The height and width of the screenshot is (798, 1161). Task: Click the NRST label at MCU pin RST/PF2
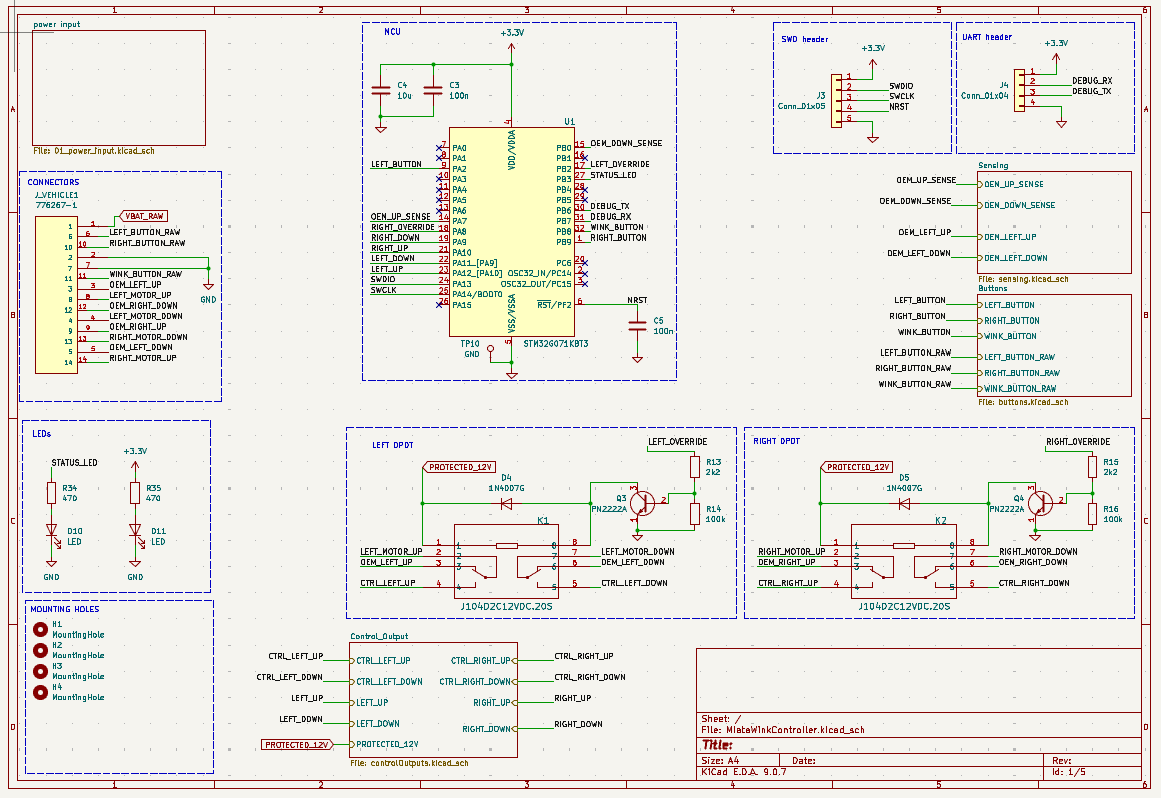[x=637, y=300]
